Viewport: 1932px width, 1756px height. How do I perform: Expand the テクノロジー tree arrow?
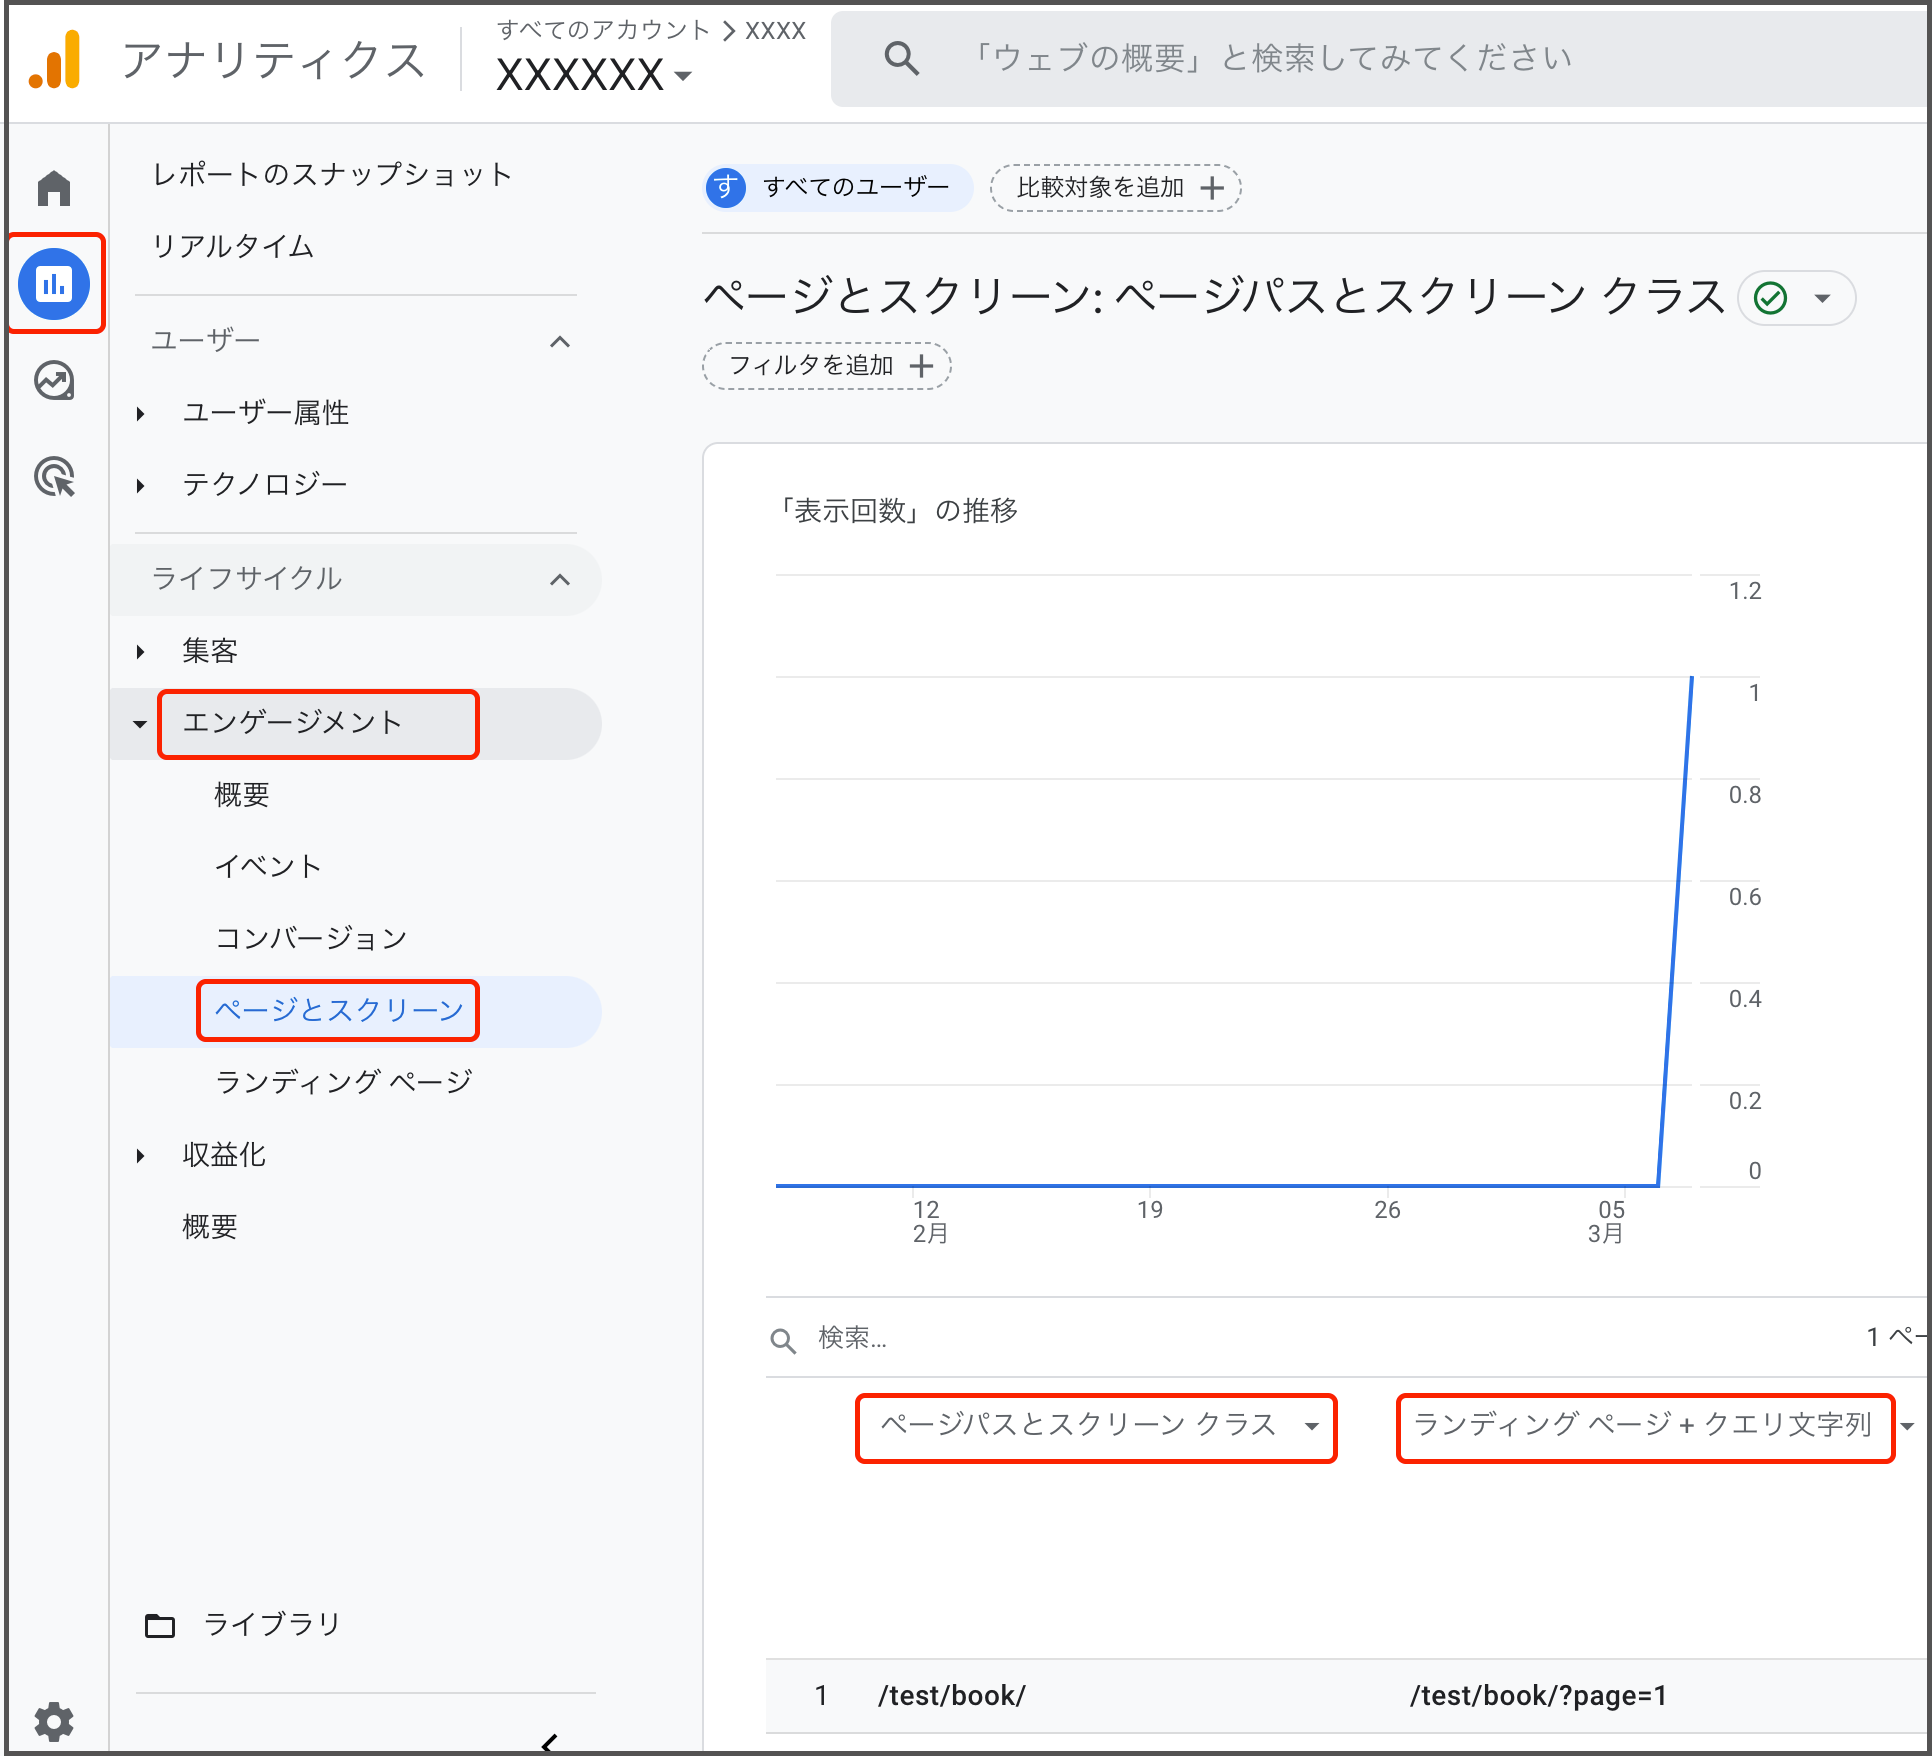point(141,486)
